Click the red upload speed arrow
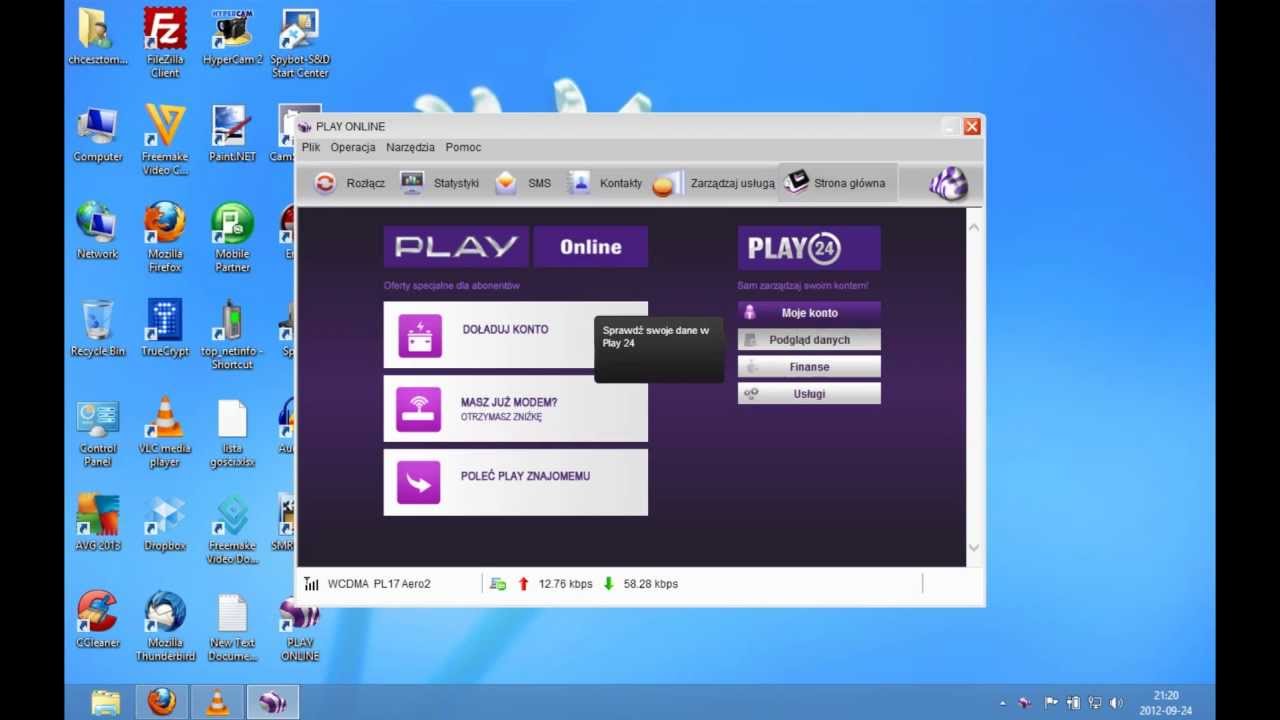Screen dimensions: 1280x720 523,584
